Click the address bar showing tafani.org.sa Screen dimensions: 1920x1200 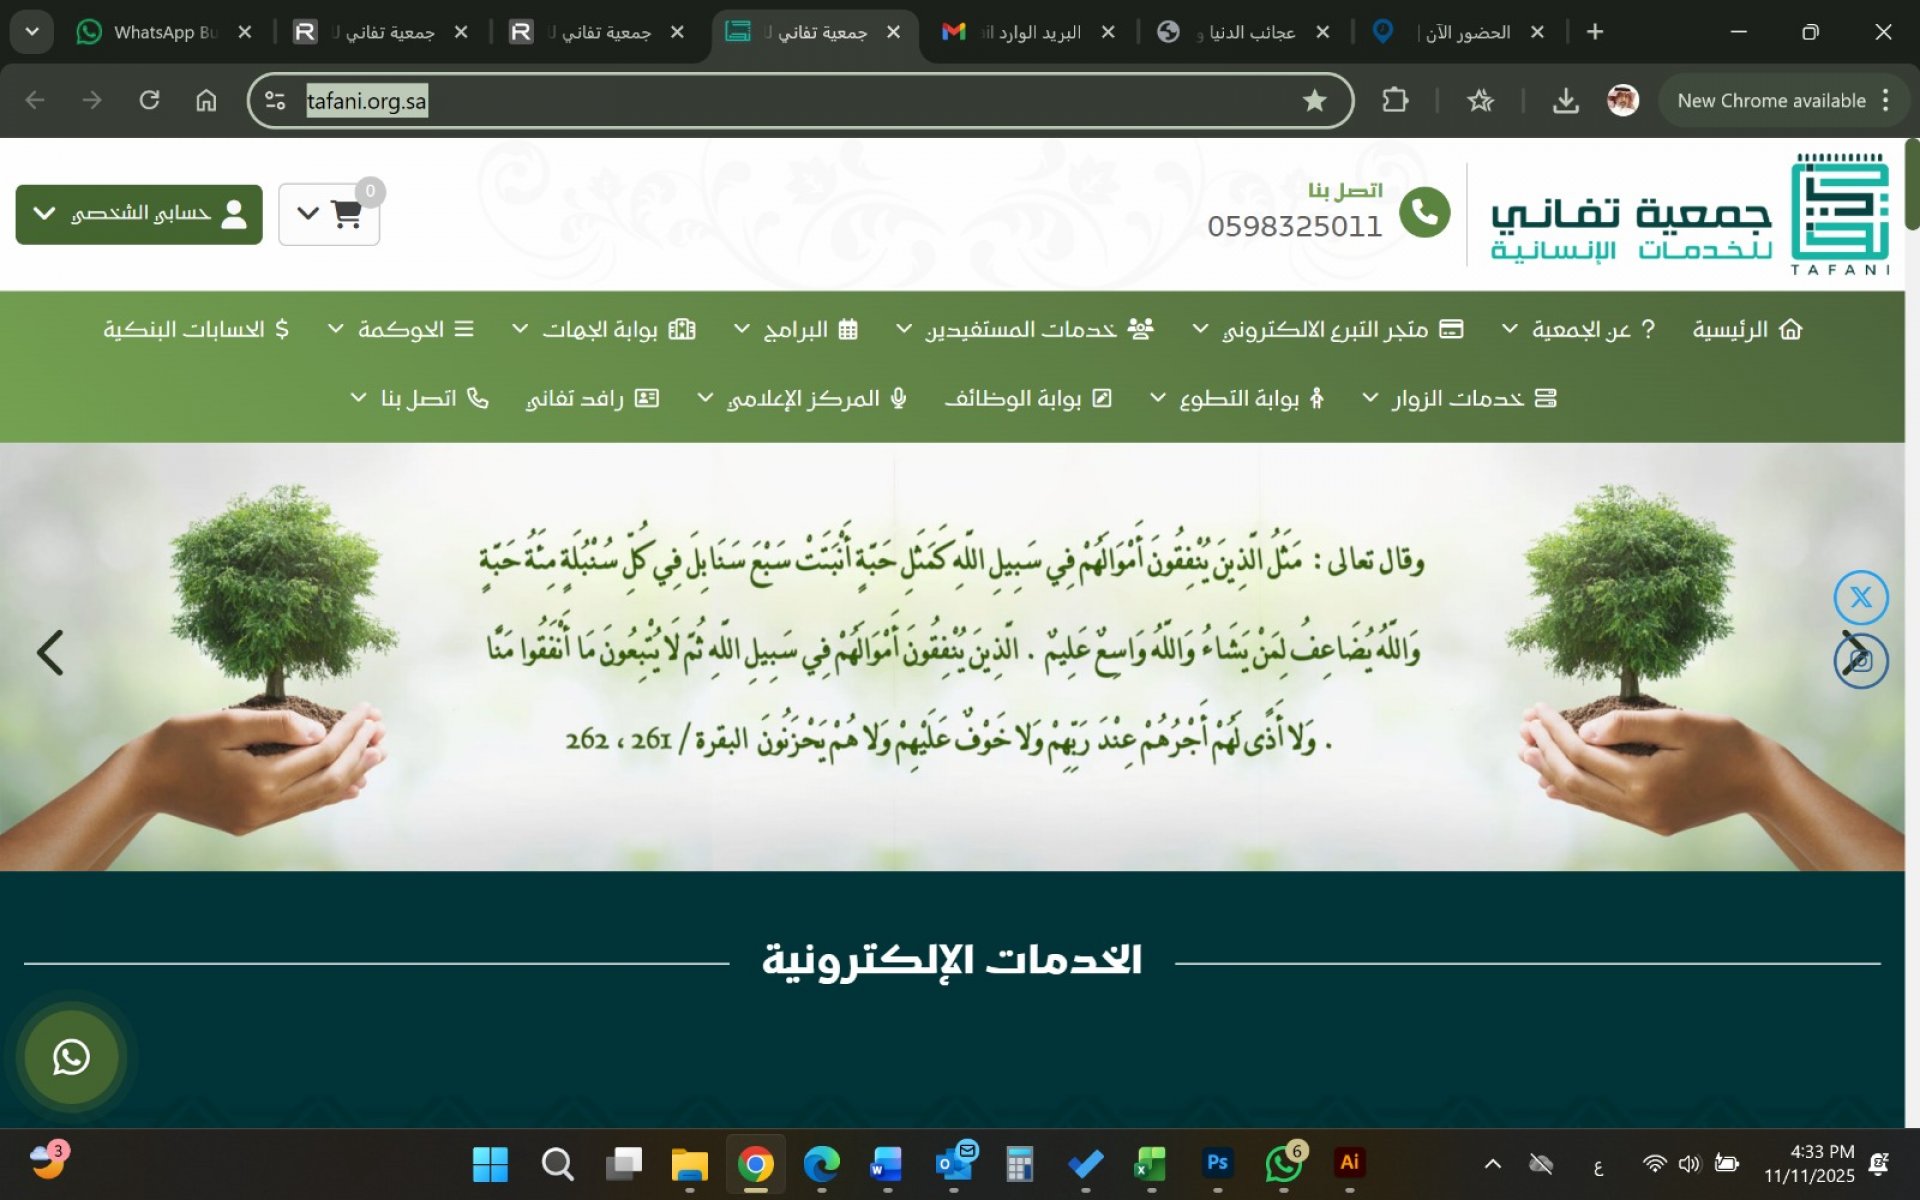coord(780,100)
